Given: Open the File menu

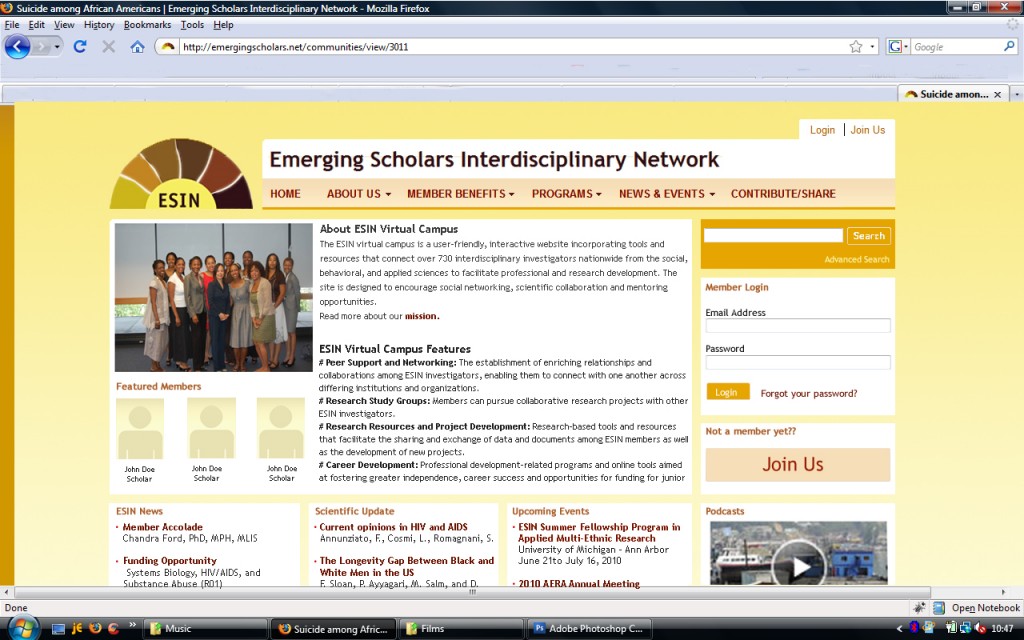Looking at the screenshot, I should click(x=12, y=25).
